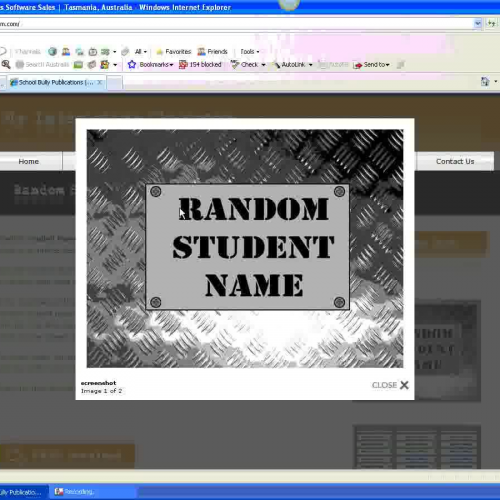
Task: Expand the address bar dropdown arrow
Action: [x=478, y=23]
